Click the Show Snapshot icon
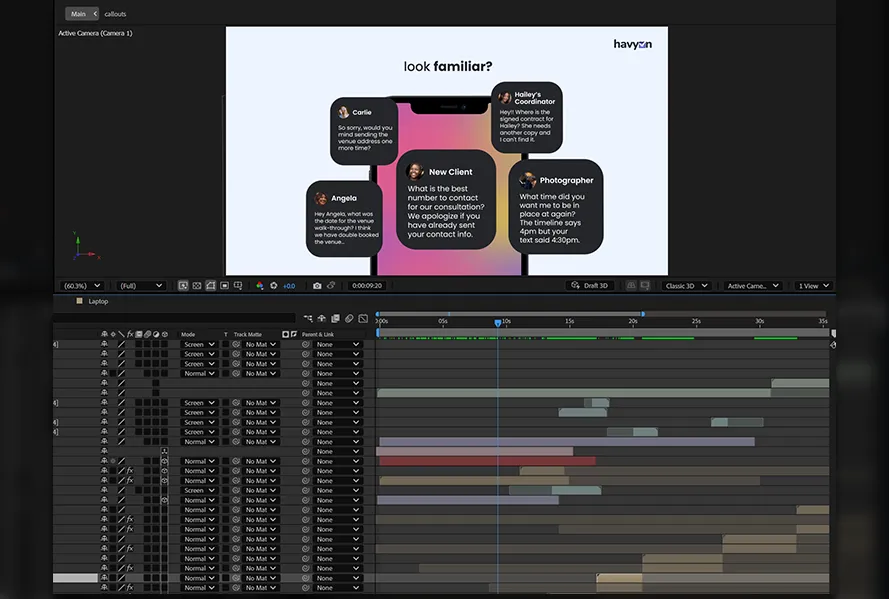Viewport: 889px width, 599px height. (x=331, y=286)
